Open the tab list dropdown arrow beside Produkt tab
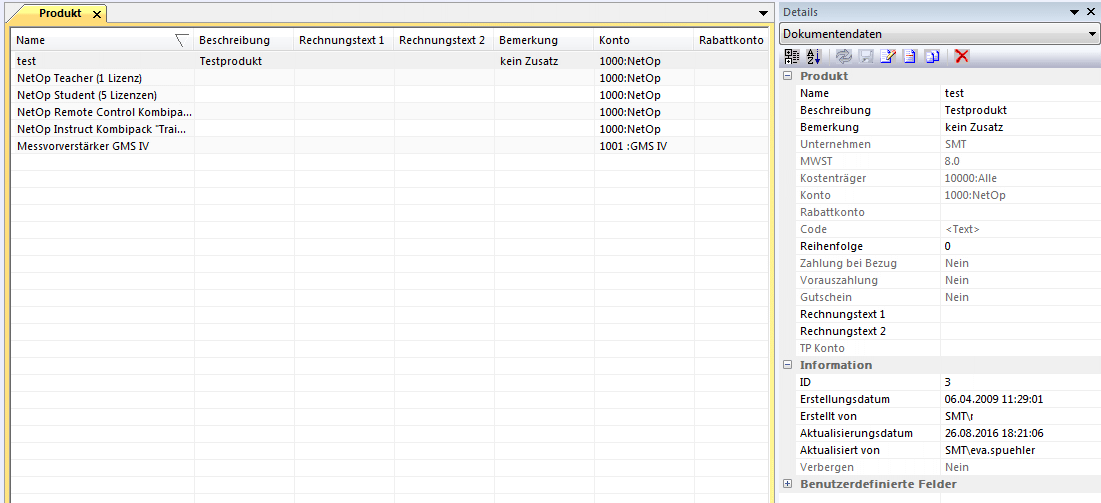The image size is (1101, 503). click(x=764, y=12)
